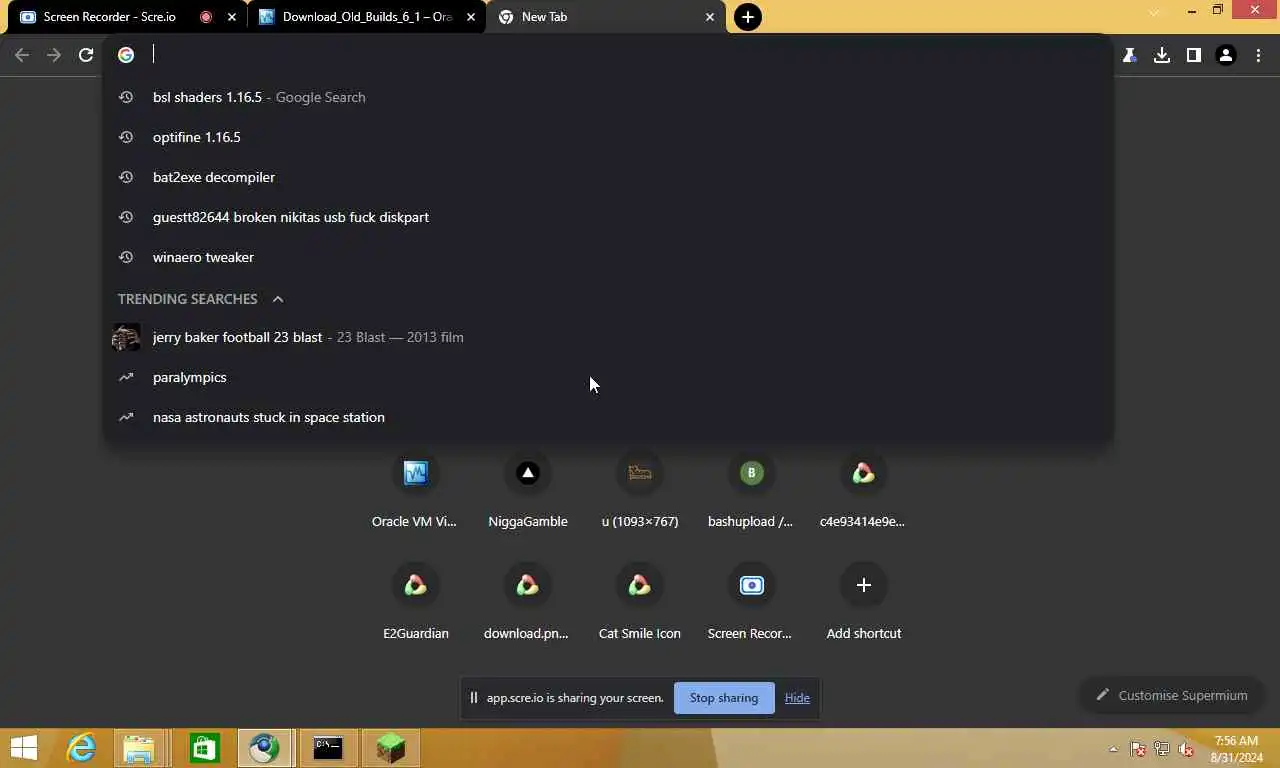Click the sharing bar drag handle
The width and height of the screenshot is (1280, 768).
pos(473,698)
